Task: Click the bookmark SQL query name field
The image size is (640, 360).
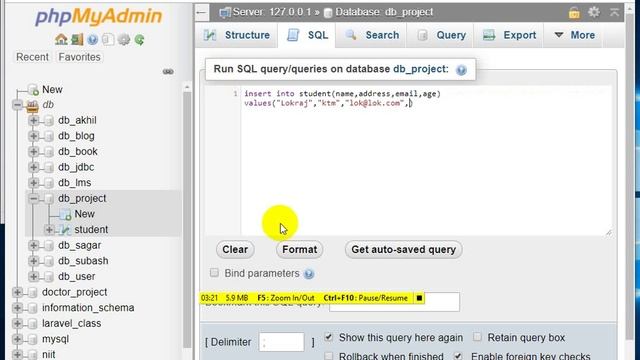Action: (x=394, y=302)
